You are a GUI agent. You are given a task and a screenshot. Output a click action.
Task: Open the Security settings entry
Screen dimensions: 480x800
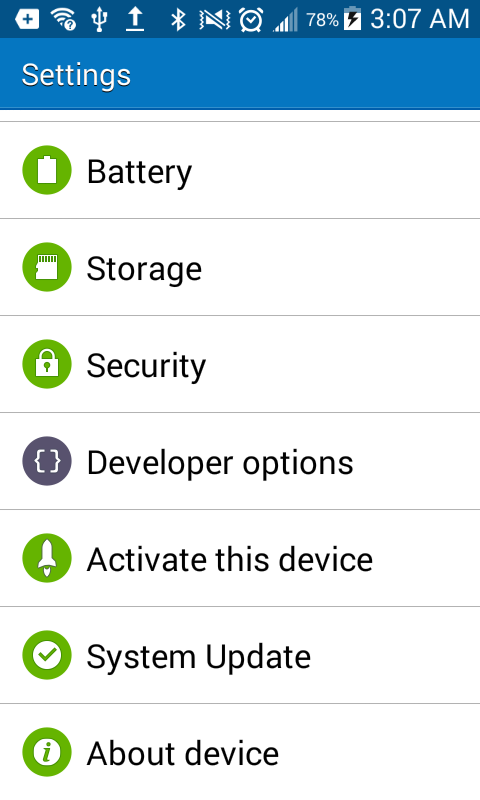(x=240, y=364)
